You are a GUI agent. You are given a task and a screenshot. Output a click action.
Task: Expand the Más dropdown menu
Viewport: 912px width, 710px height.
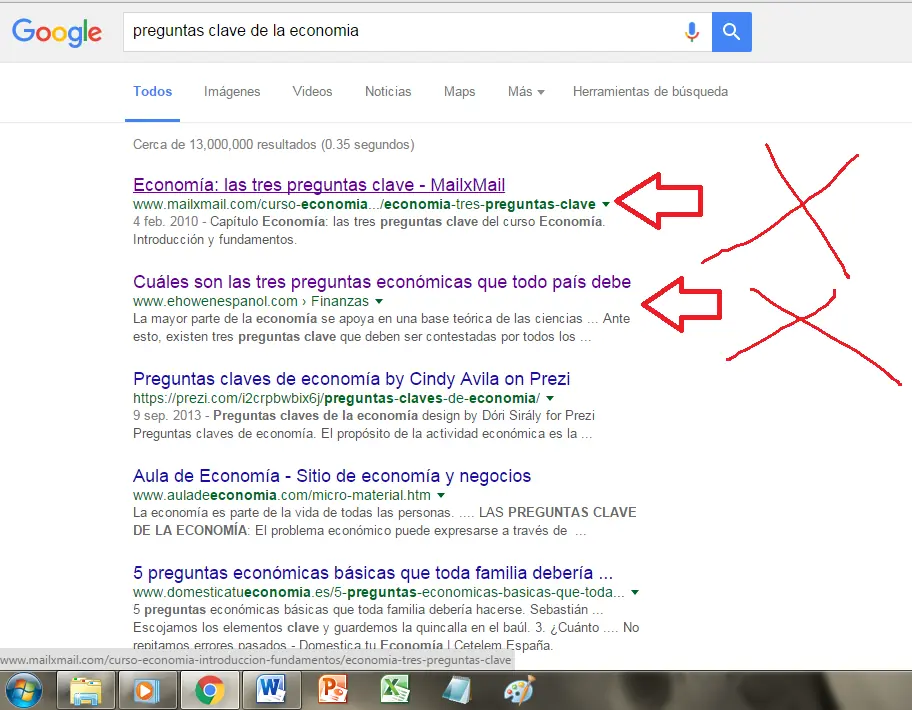(526, 92)
